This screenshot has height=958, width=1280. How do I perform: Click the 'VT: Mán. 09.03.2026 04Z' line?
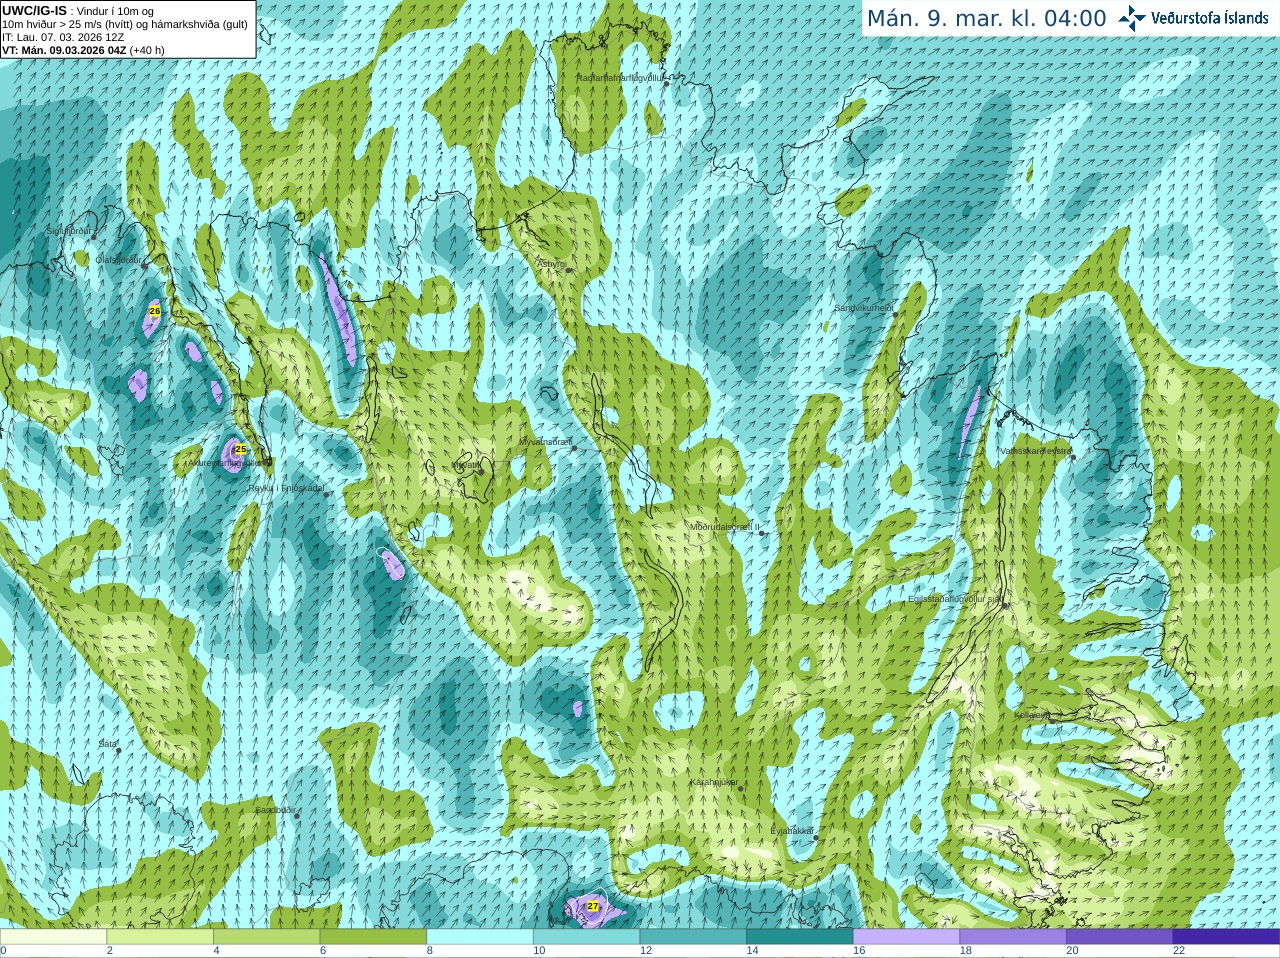64,50
